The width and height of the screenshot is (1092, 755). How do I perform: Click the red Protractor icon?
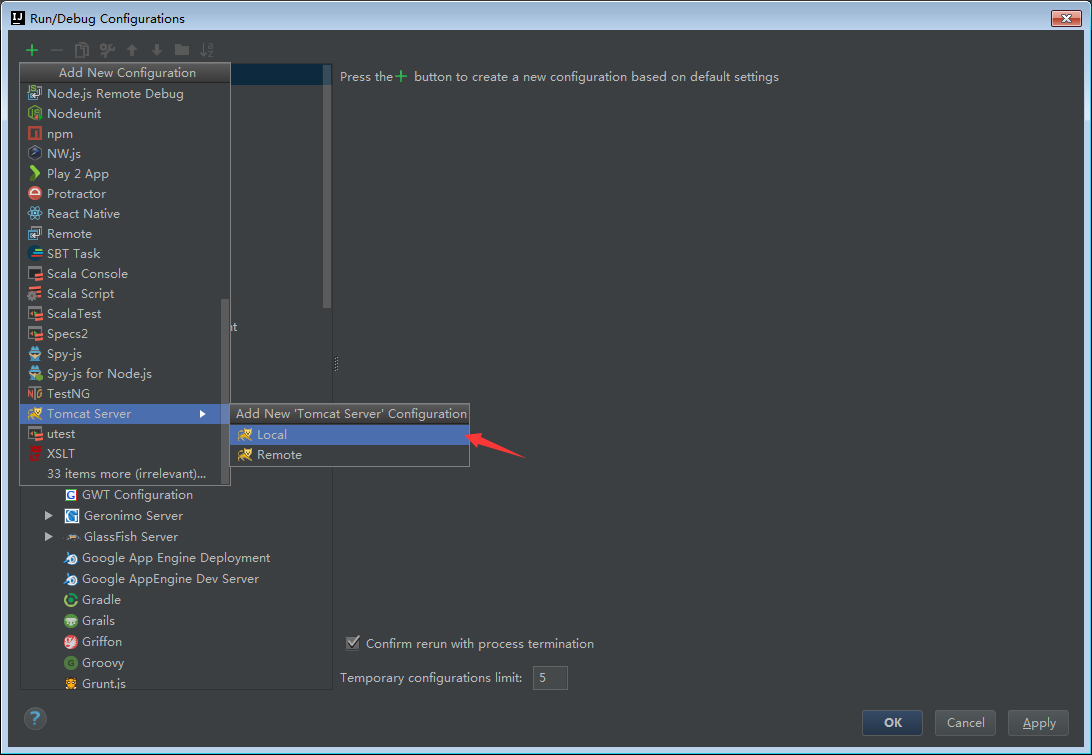[x=35, y=194]
